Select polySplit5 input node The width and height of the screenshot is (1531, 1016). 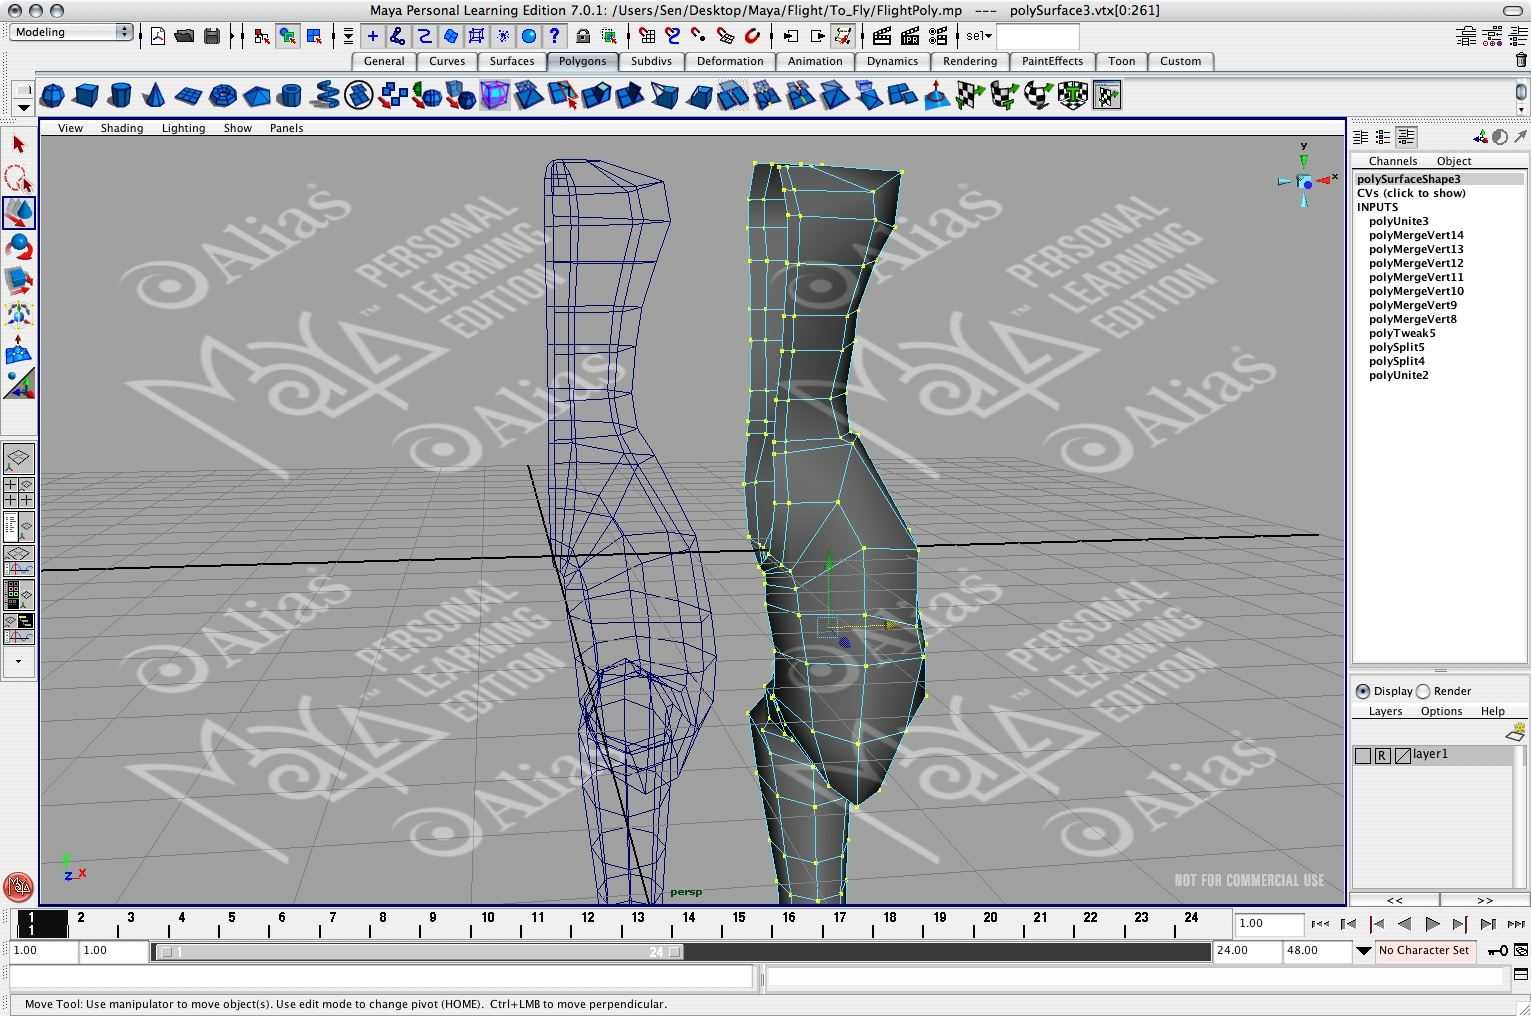click(1397, 347)
